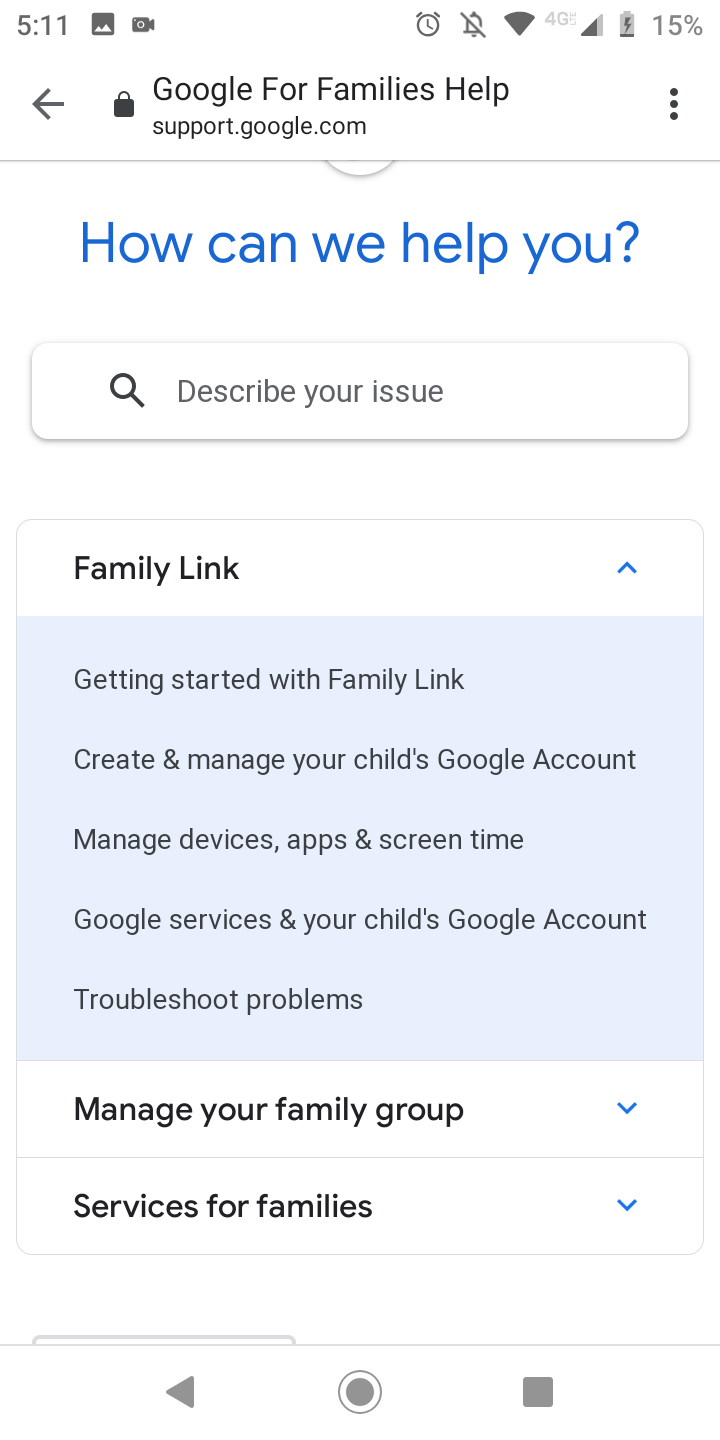Tap the Family Link heading text
720x1440 pixels.
pos(157,569)
